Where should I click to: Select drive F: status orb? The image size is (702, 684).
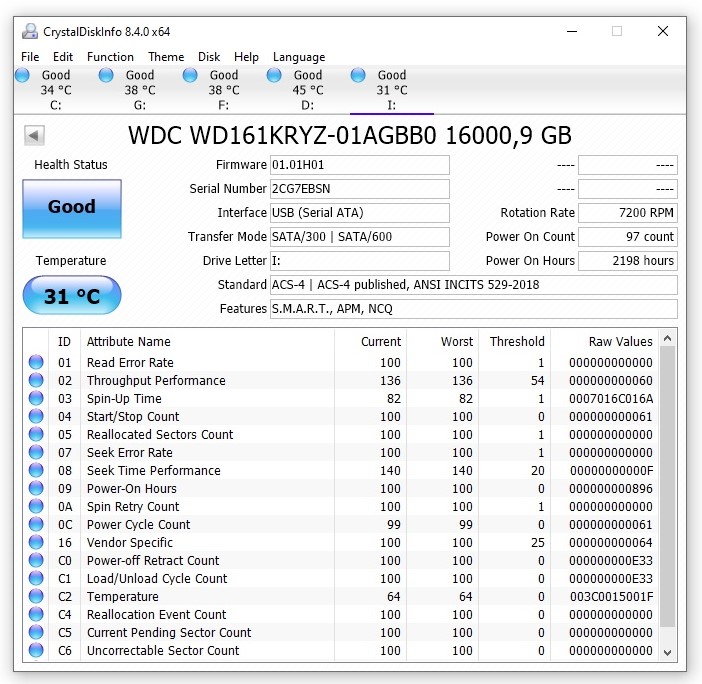pos(190,75)
